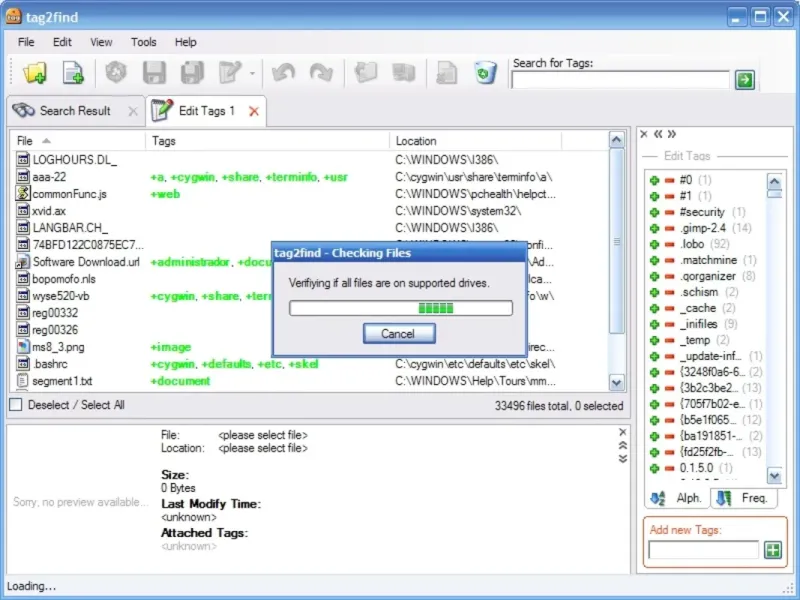Click the trash recycle toolbar icon
The image size is (800, 600).
[485, 73]
